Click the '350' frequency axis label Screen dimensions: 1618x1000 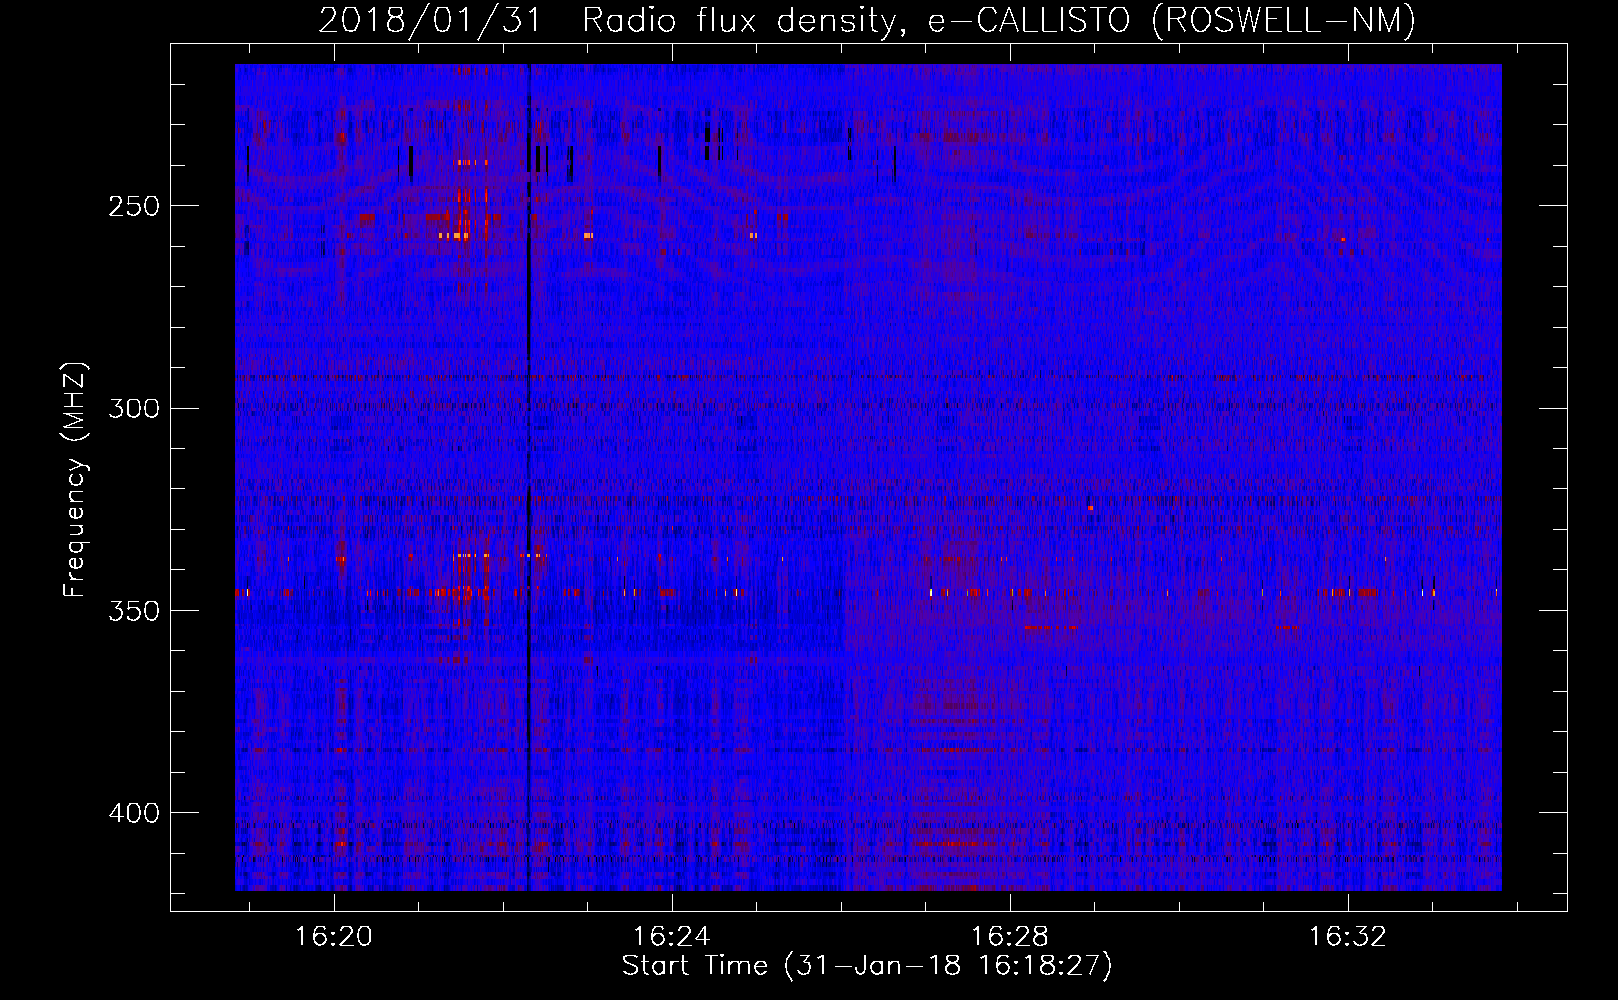tap(134, 611)
